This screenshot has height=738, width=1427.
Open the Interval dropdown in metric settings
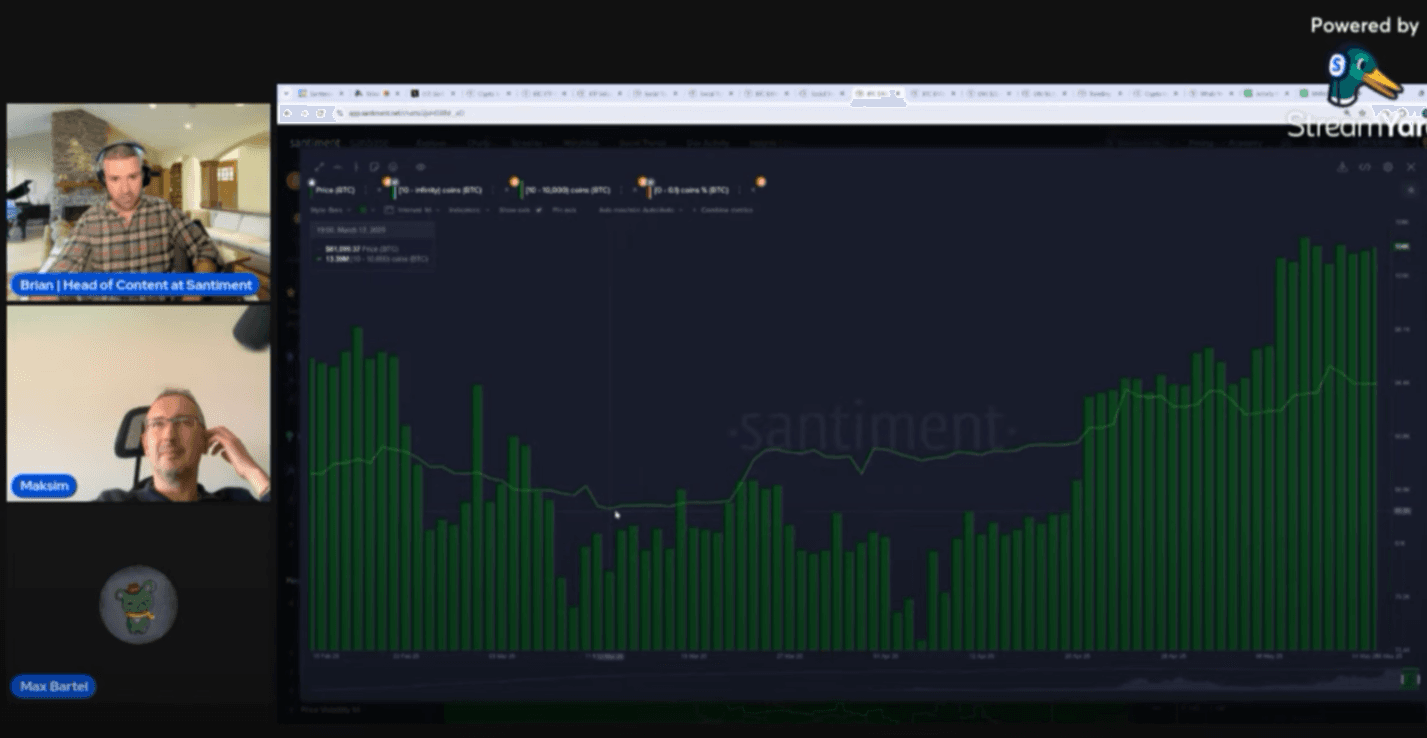[412, 210]
